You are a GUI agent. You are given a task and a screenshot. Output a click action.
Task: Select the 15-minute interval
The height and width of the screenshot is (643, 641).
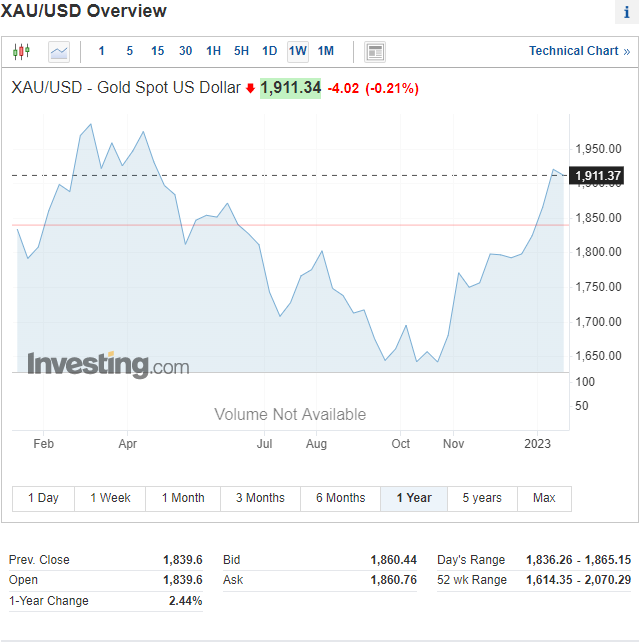(158, 51)
